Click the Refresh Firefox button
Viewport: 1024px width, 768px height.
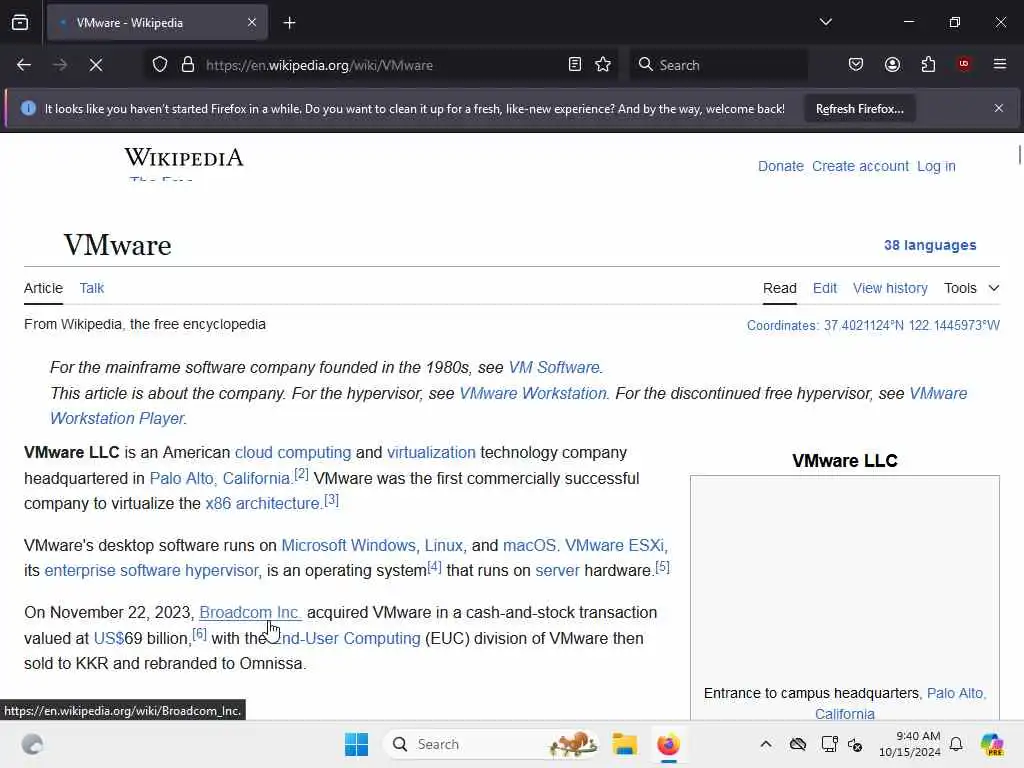click(x=859, y=109)
